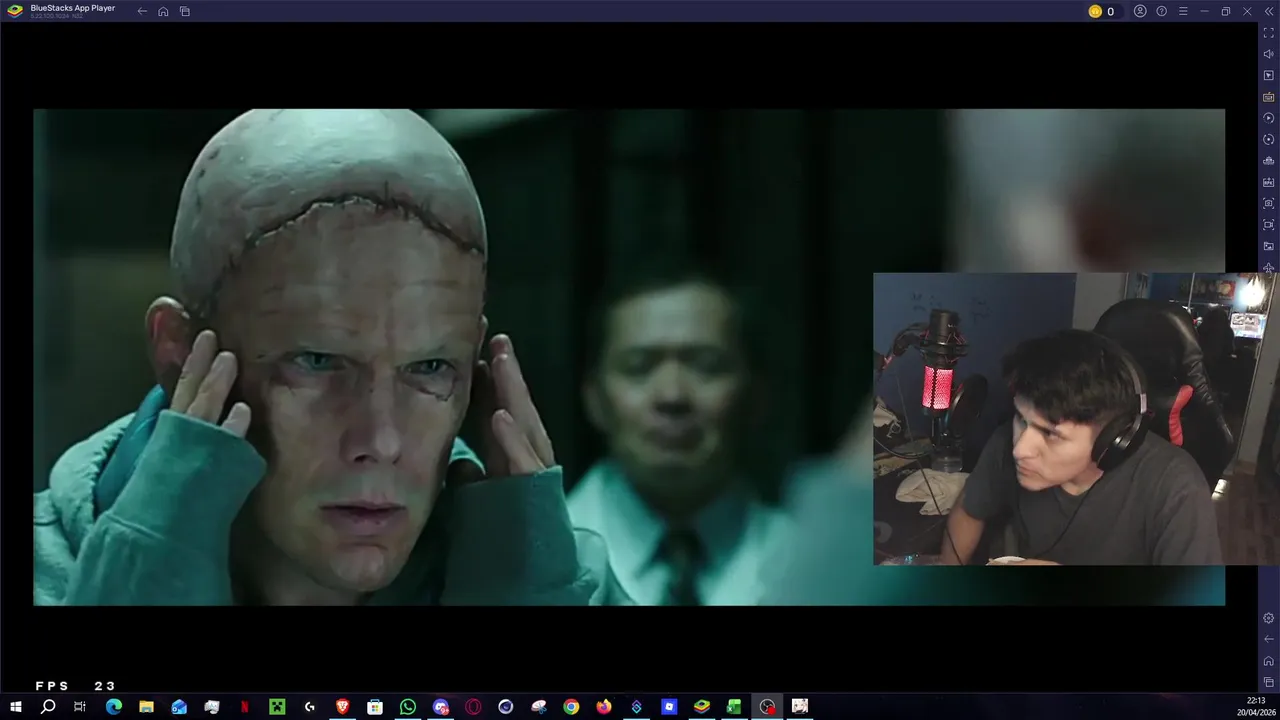Image resolution: width=1280 pixels, height=720 pixels.
Task: Open BlueStacks home screen from top bar
Action: click(163, 11)
